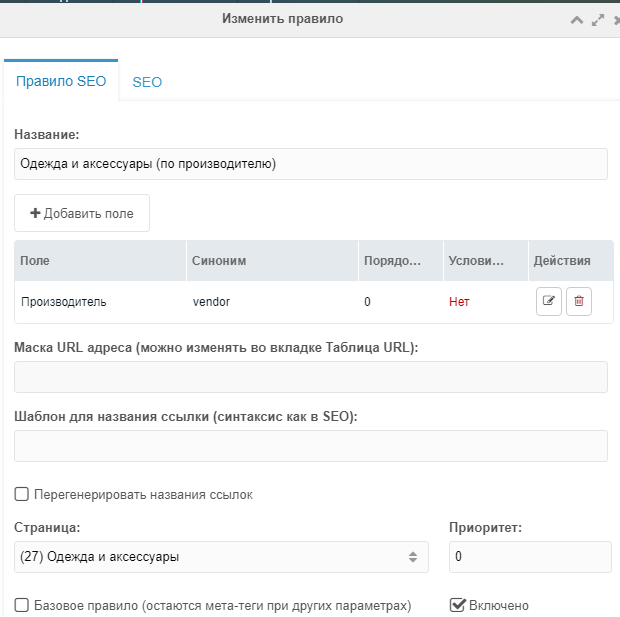The width and height of the screenshot is (620, 617).
Task: Sort by the Синоним column header
Action: [x=272, y=261]
